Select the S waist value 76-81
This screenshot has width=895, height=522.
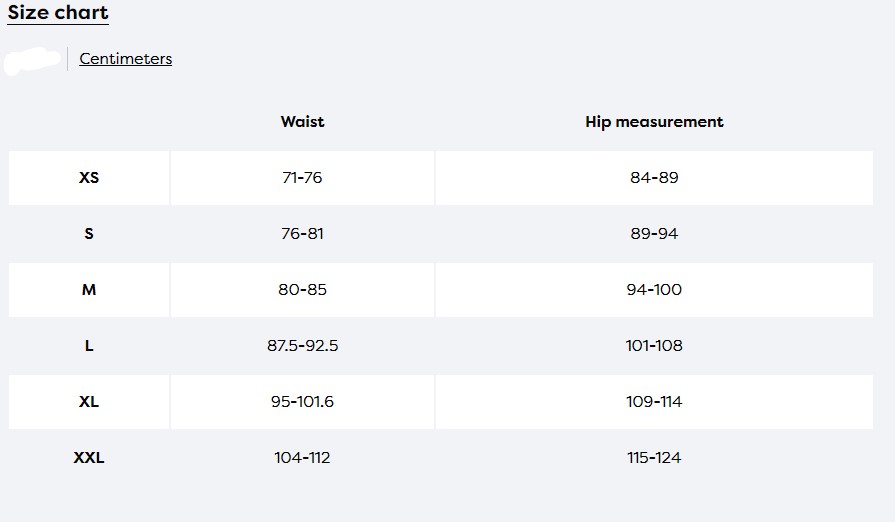[x=303, y=233]
